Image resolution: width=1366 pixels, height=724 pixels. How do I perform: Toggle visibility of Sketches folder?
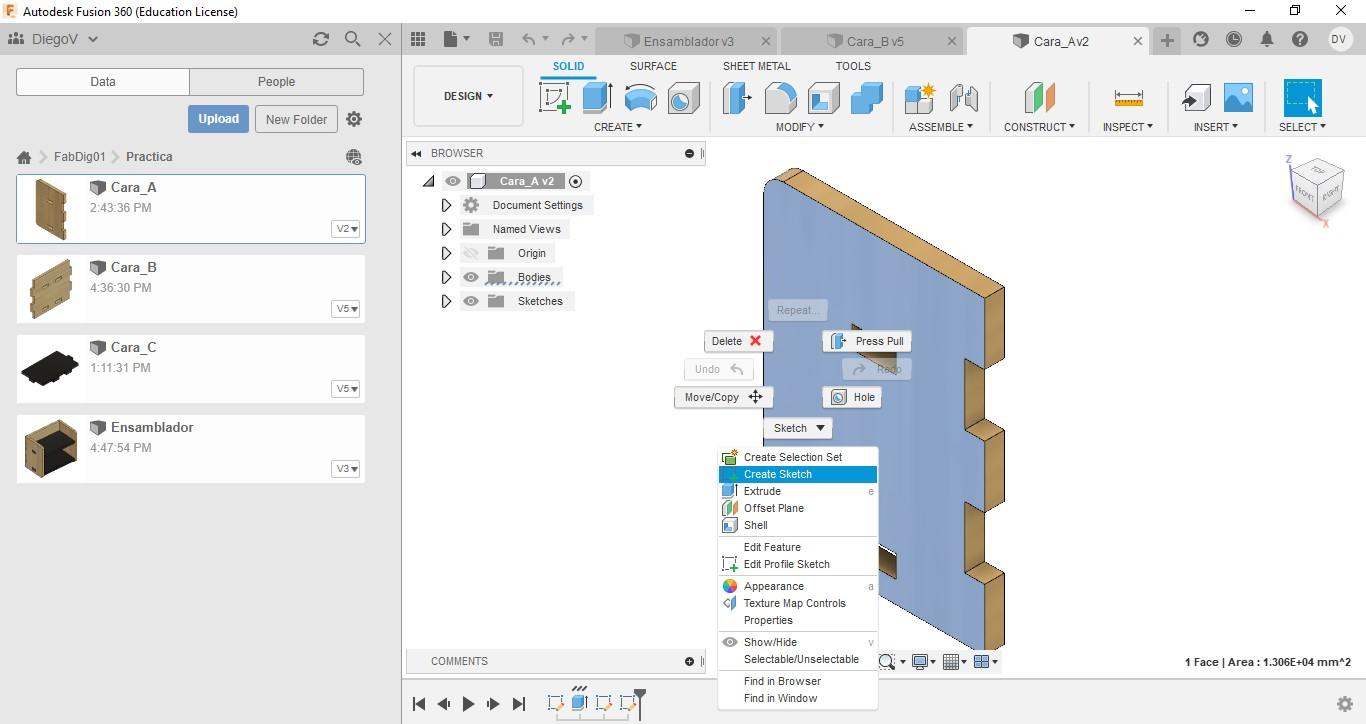coord(471,301)
